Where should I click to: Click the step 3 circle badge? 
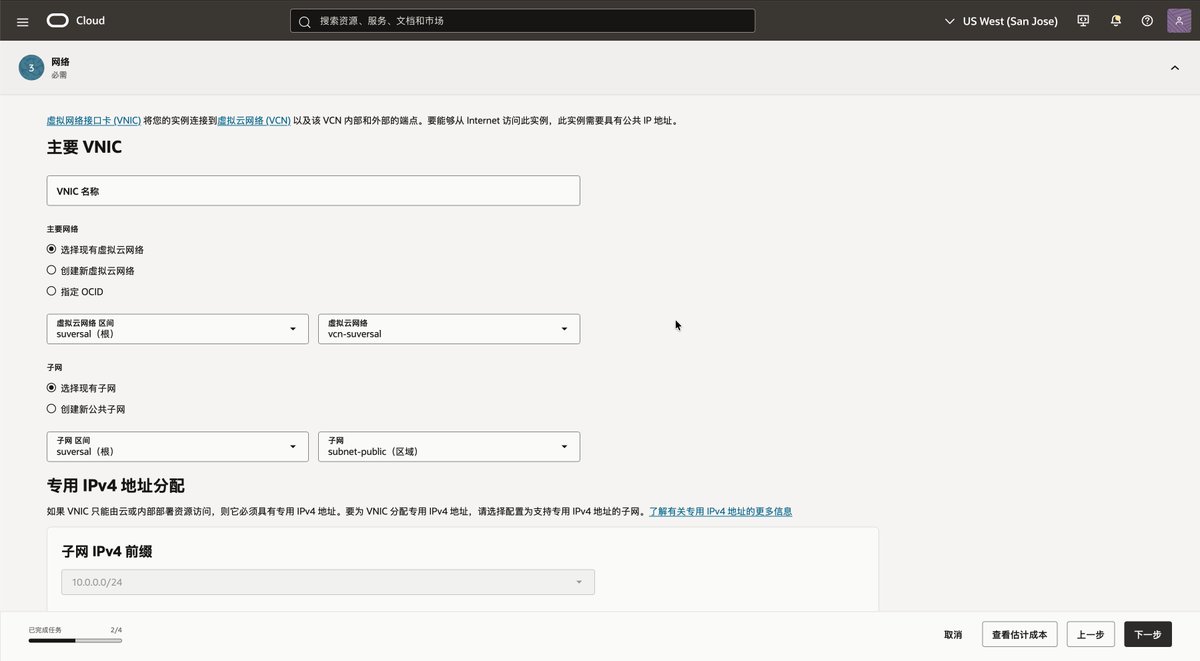(x=31, y=67)
